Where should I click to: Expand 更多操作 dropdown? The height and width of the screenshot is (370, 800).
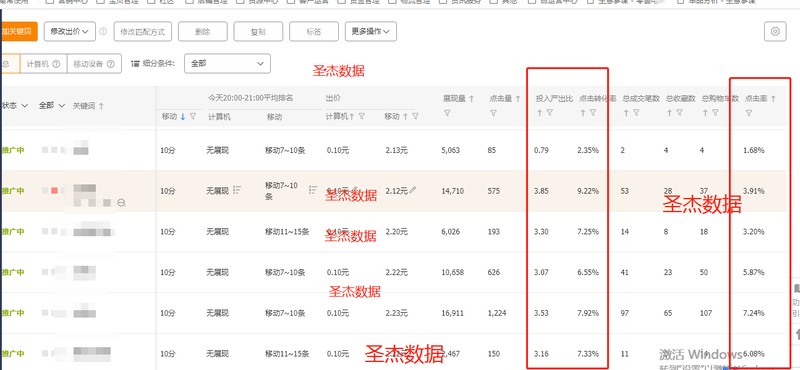(371, 32)
